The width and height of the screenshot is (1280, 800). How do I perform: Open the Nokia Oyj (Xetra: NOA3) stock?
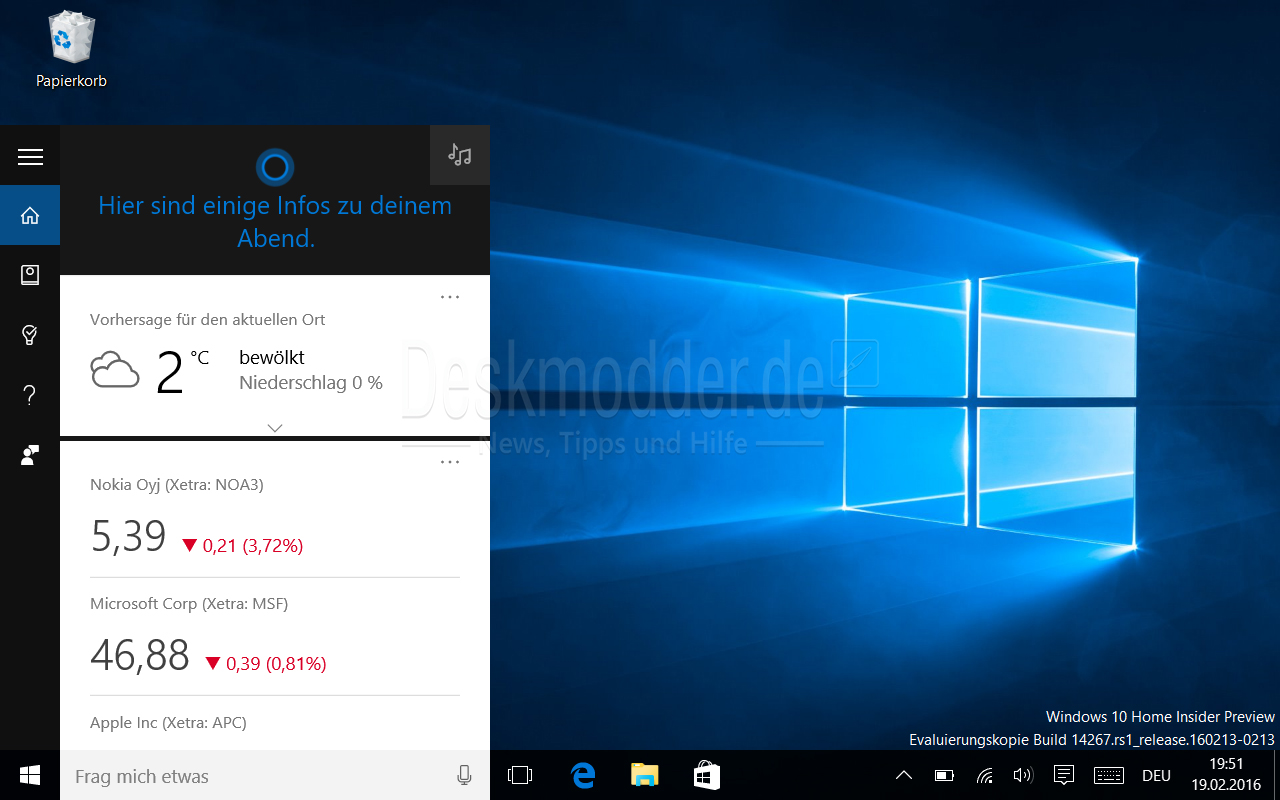177,485
